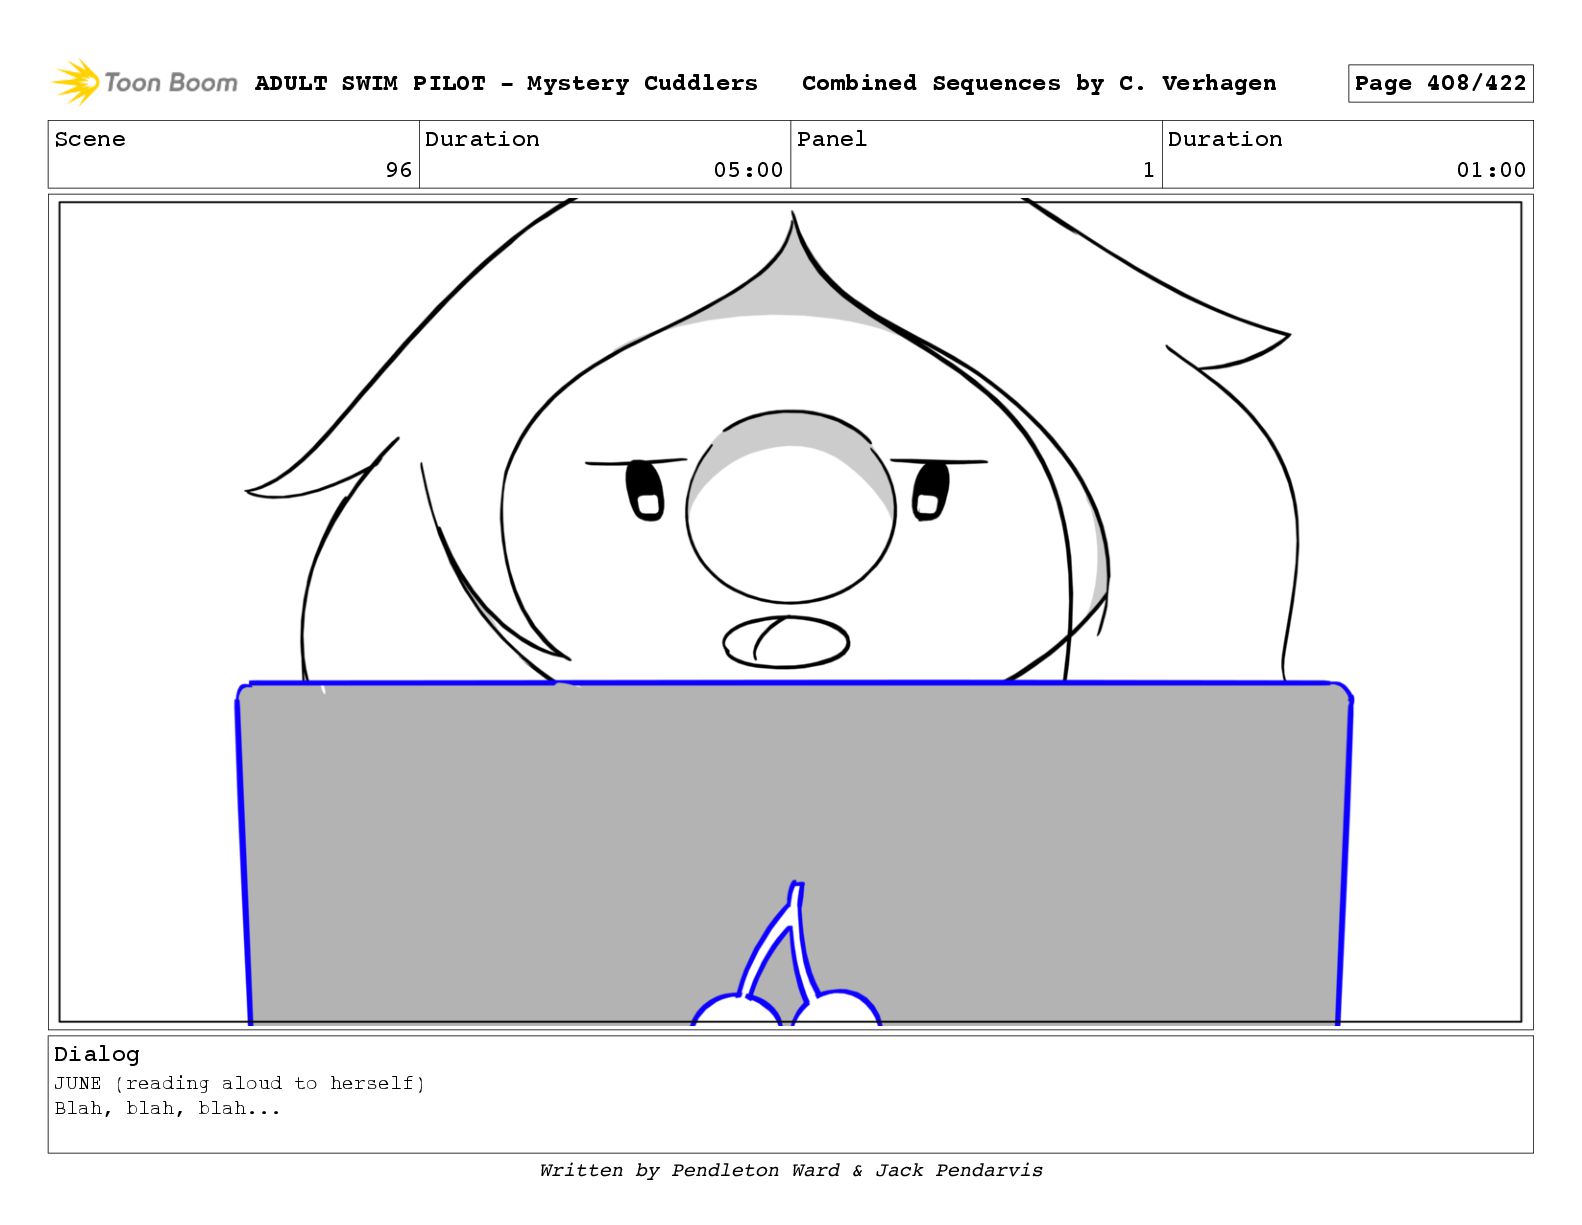Click the blue cherry logo on laptop
The height and width of the screenshot is (1225, 1582).
pos(787,953)
